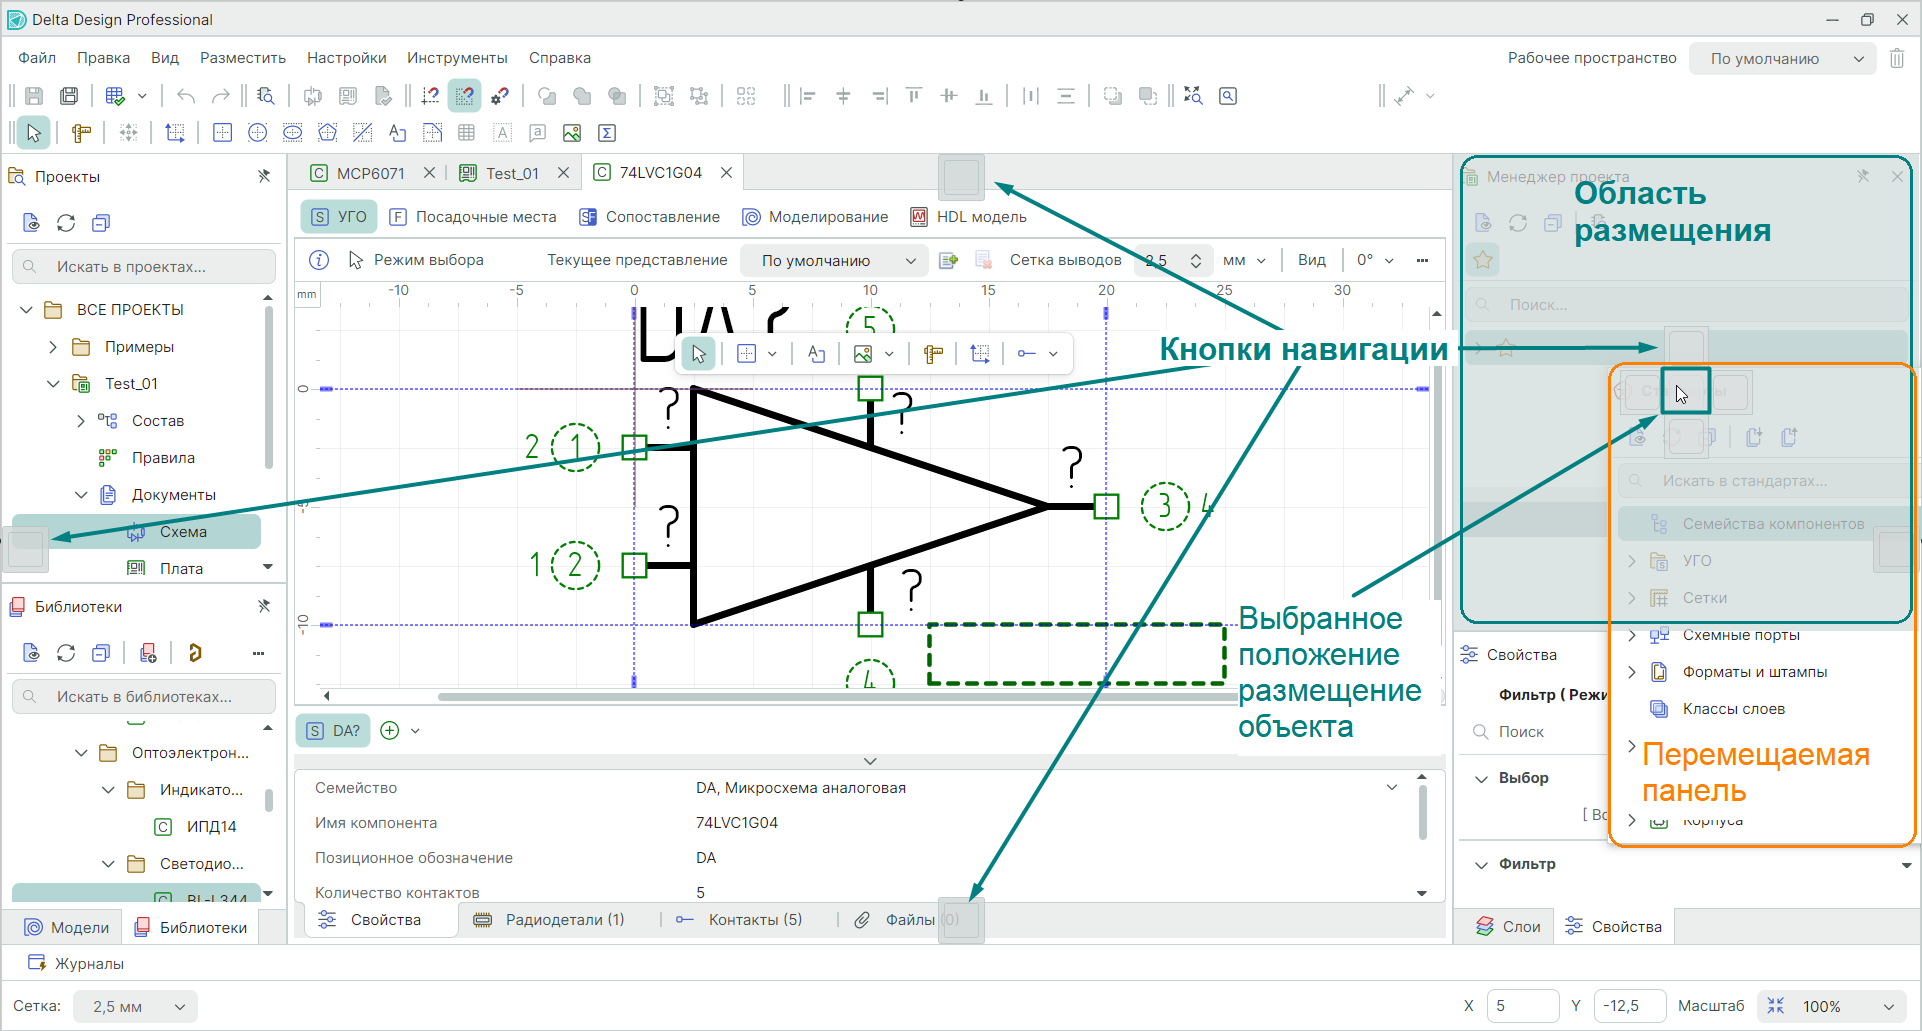The height and width of the screenshot is (1031, 1922).
Task: Click the Искать в проектах search field
Action: click(145, 267)
